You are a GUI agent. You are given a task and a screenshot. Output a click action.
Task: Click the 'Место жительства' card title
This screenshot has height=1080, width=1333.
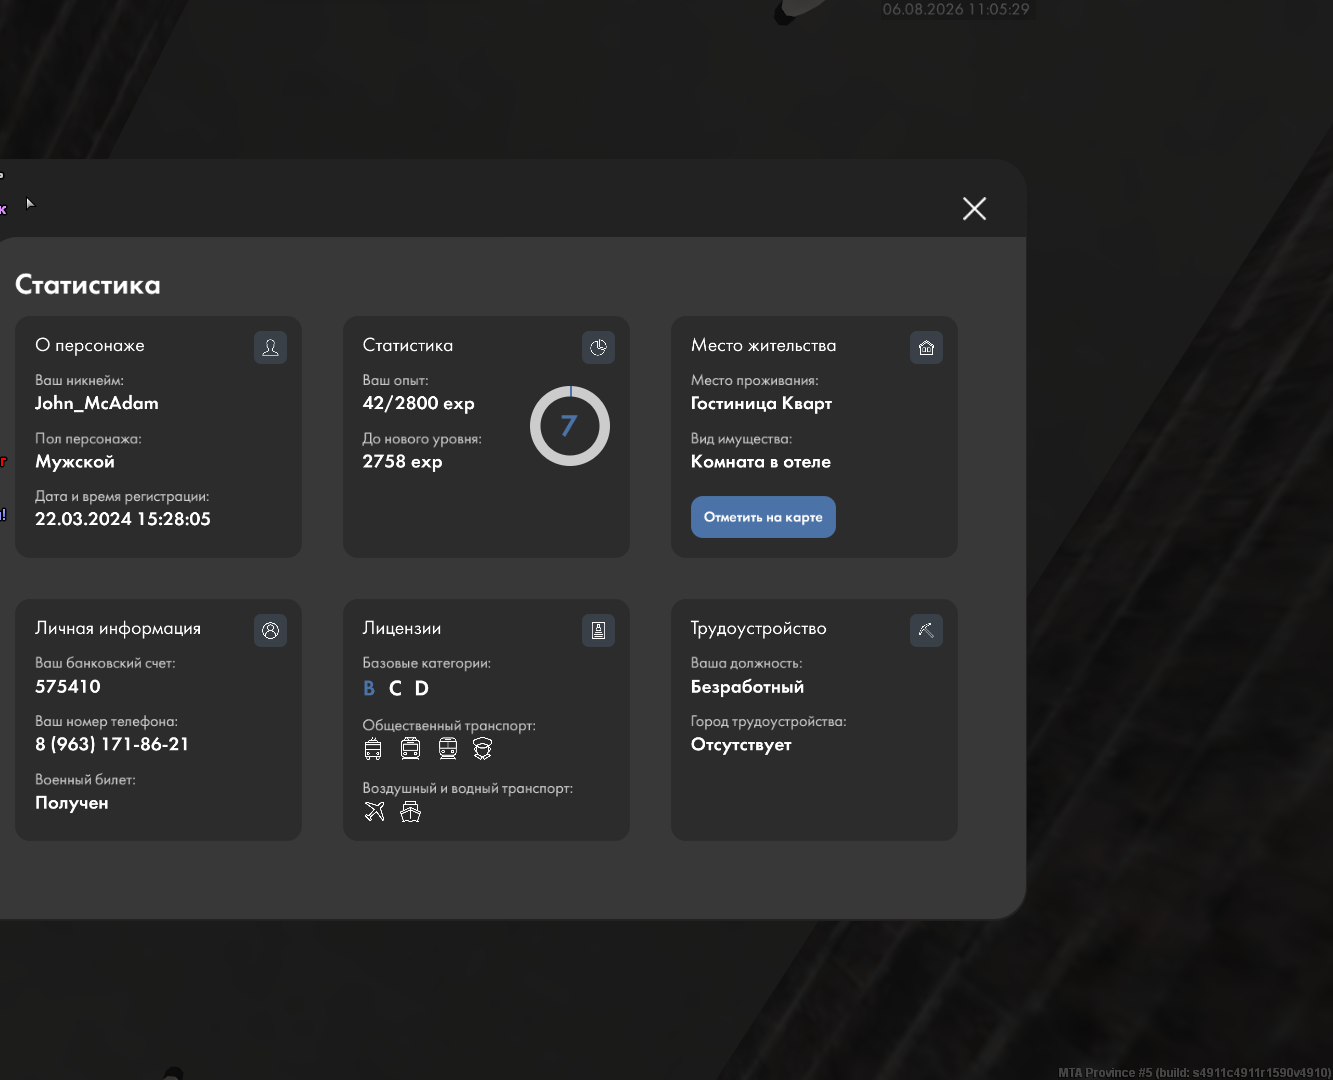pos(763,345)
